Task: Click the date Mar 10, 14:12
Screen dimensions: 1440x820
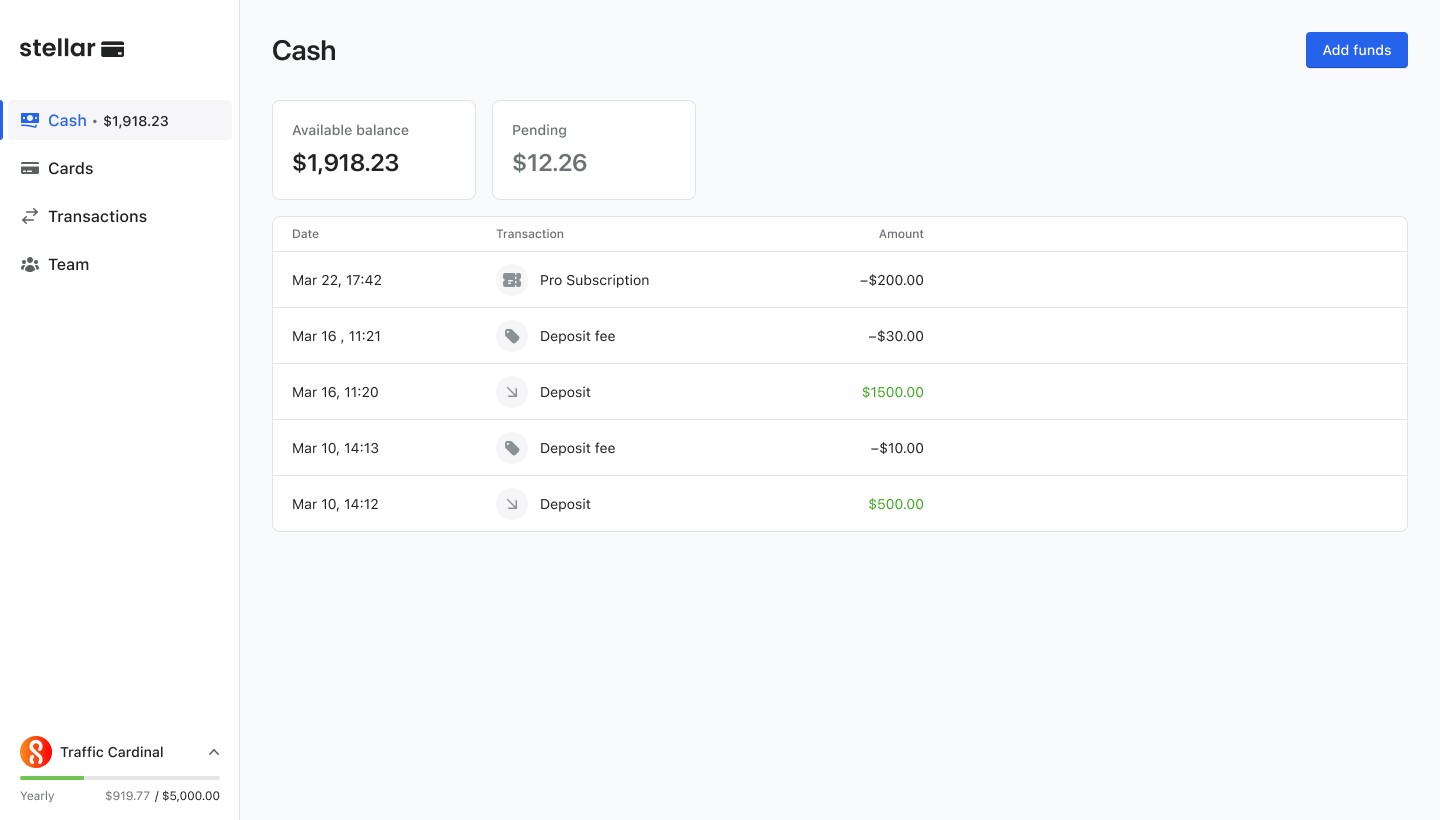Action: tap(335, 504)
